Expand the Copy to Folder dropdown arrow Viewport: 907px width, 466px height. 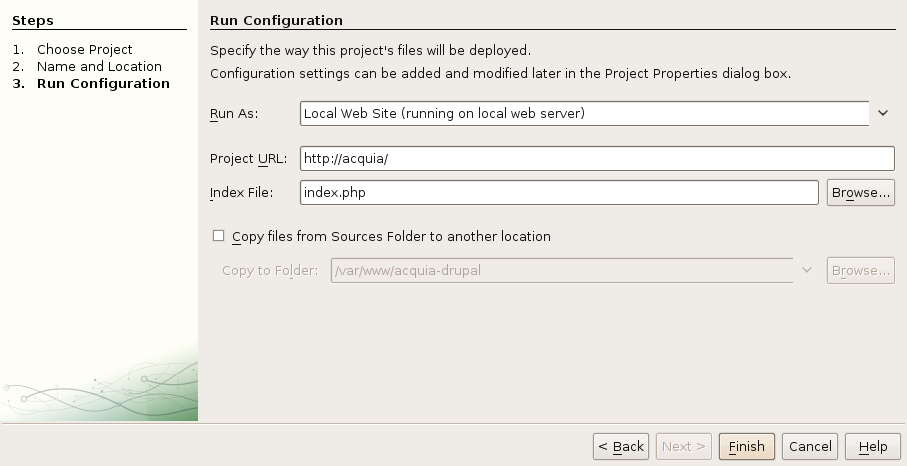coord(806,271)
